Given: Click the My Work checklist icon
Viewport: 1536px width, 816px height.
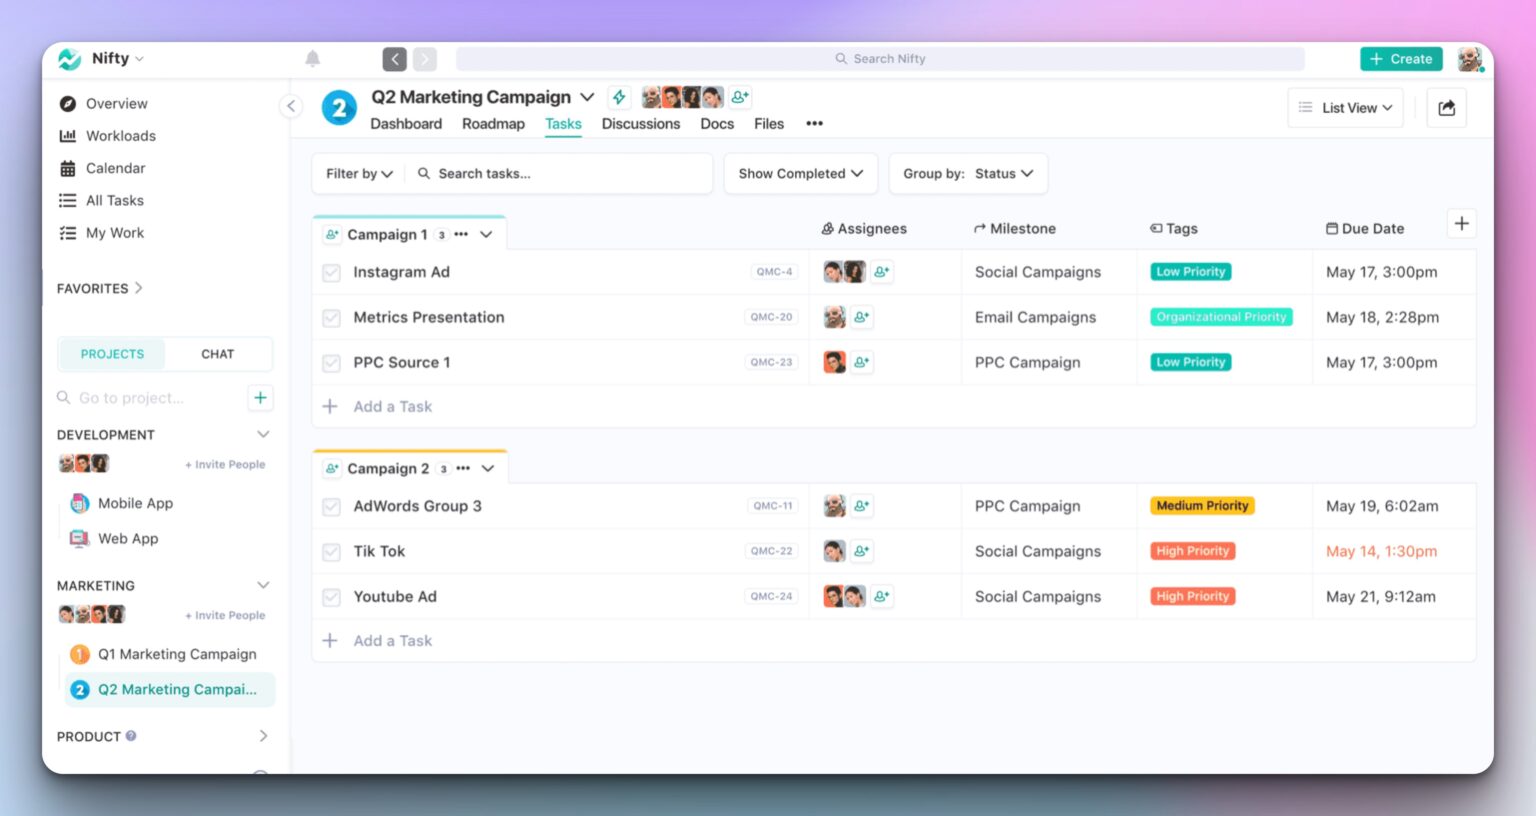Looking at the screenshot, I should click(x=66, y=232).
